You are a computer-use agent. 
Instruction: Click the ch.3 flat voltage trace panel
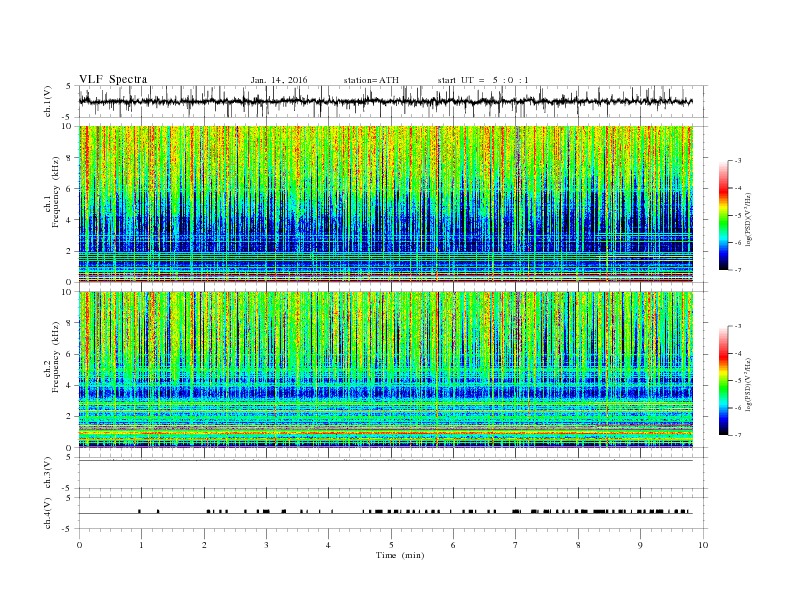pos(393,473)
